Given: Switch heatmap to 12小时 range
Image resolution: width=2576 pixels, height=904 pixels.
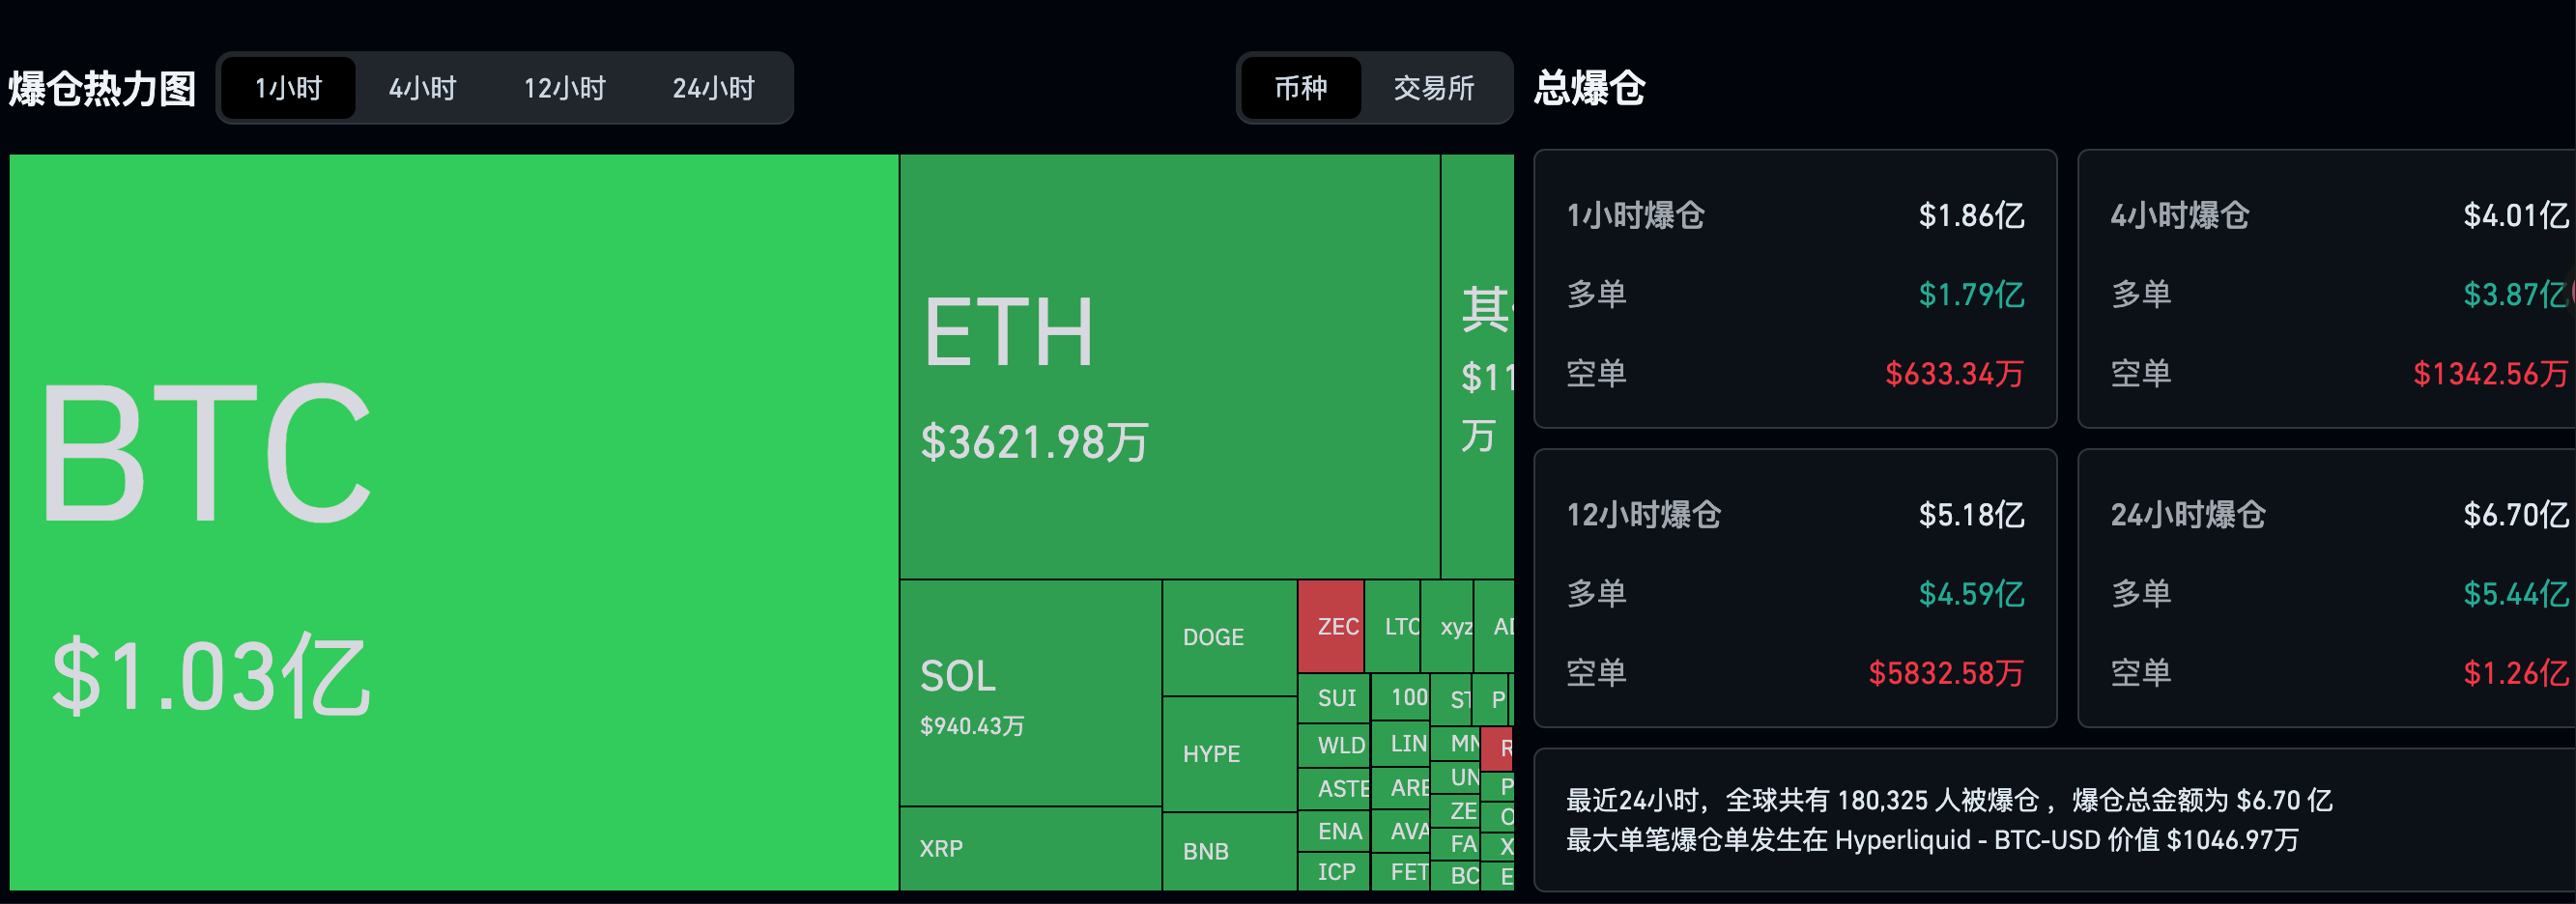Looking at the screenshot, I should tap(565, 88).
